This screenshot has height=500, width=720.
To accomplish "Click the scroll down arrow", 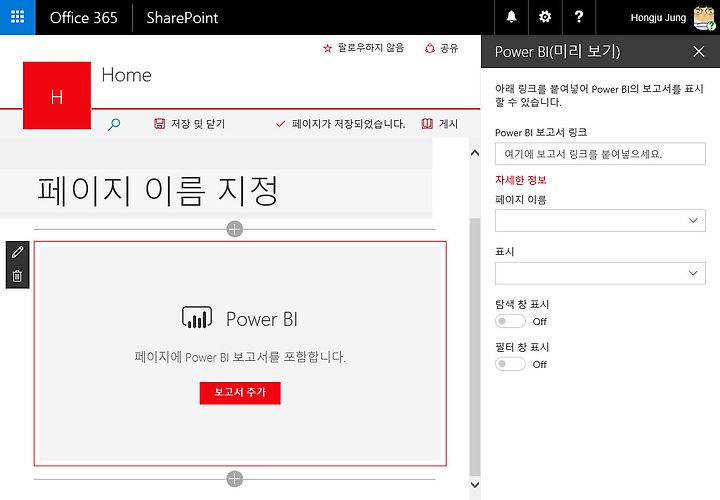I will tap(475, 484).
